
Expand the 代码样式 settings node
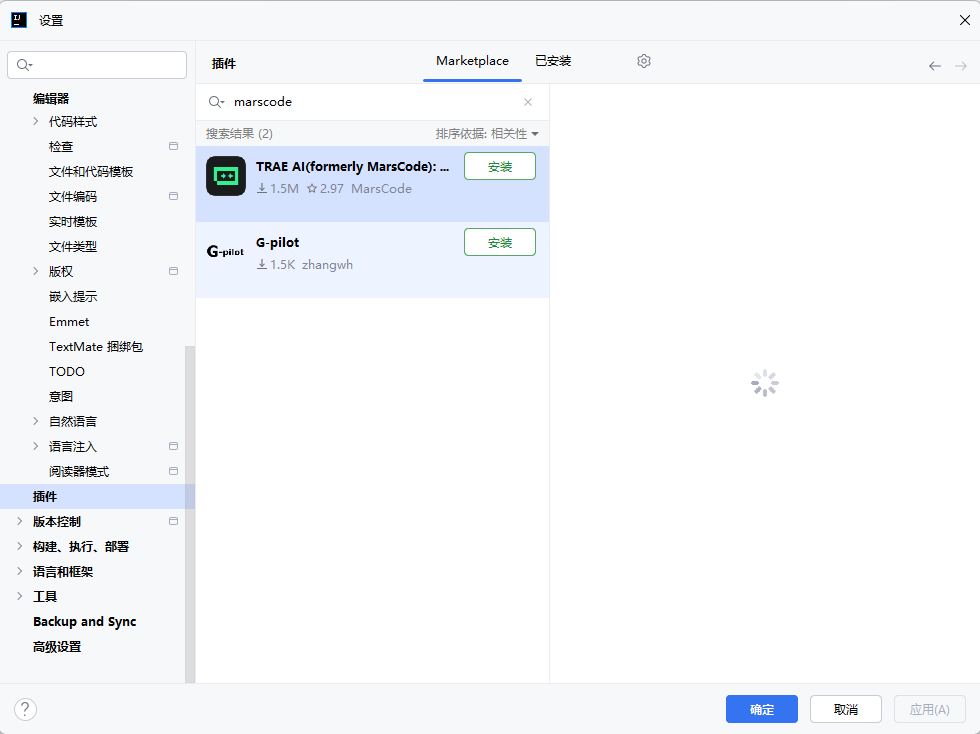coord(36,122)
